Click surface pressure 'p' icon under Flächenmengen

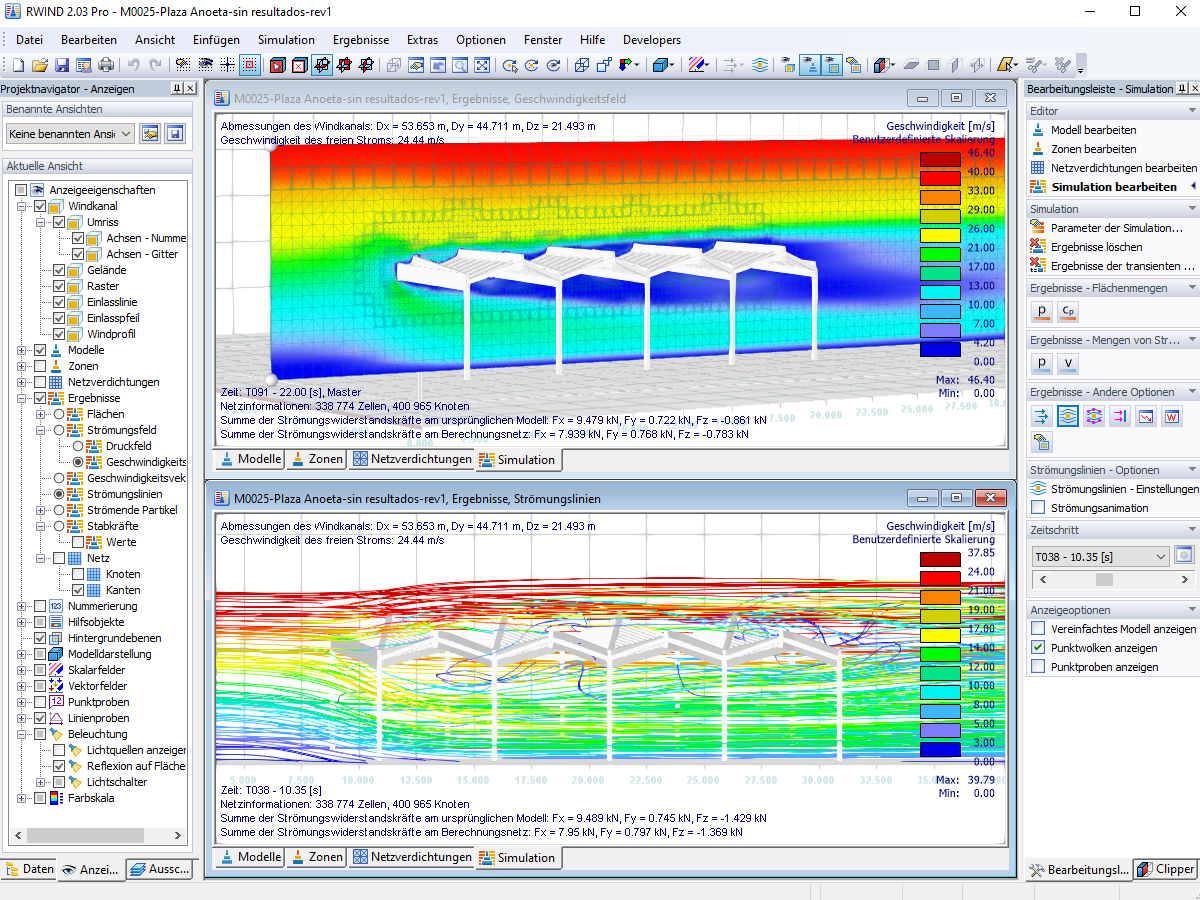(1041, 313)
